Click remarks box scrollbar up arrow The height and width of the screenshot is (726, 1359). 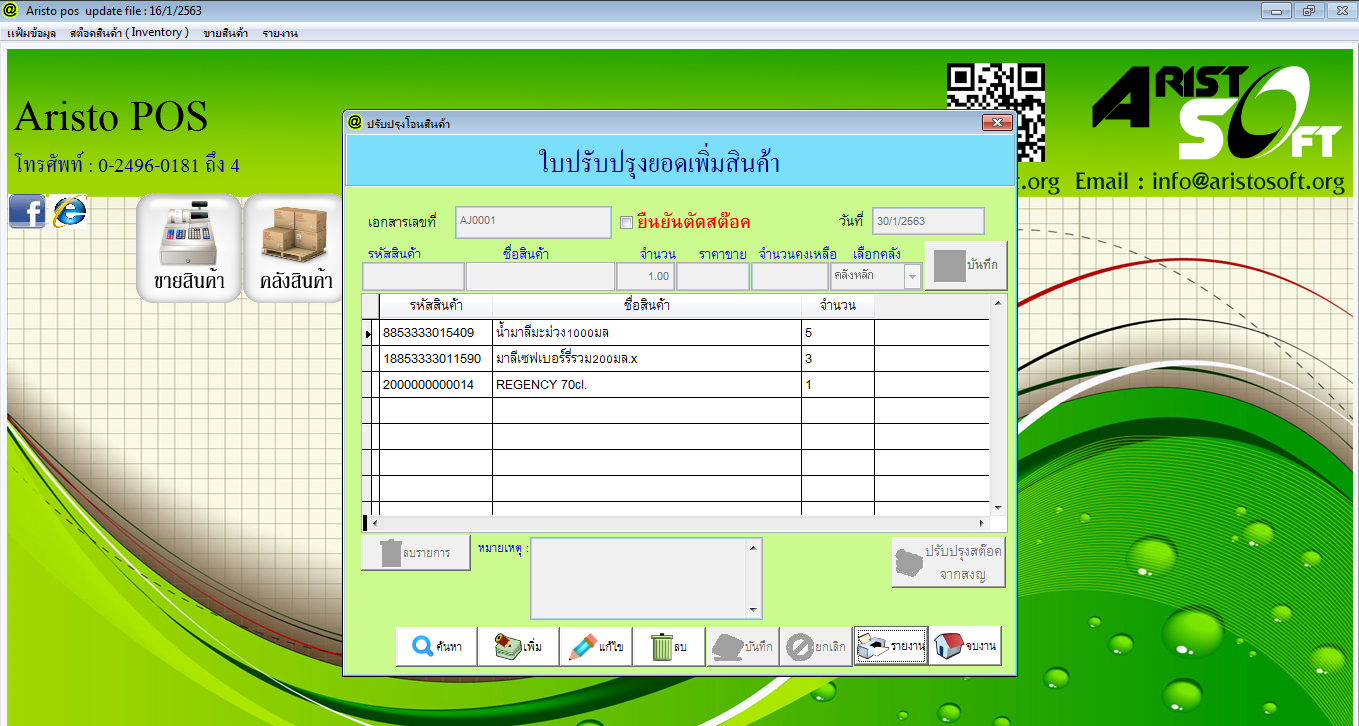(755, 547)
